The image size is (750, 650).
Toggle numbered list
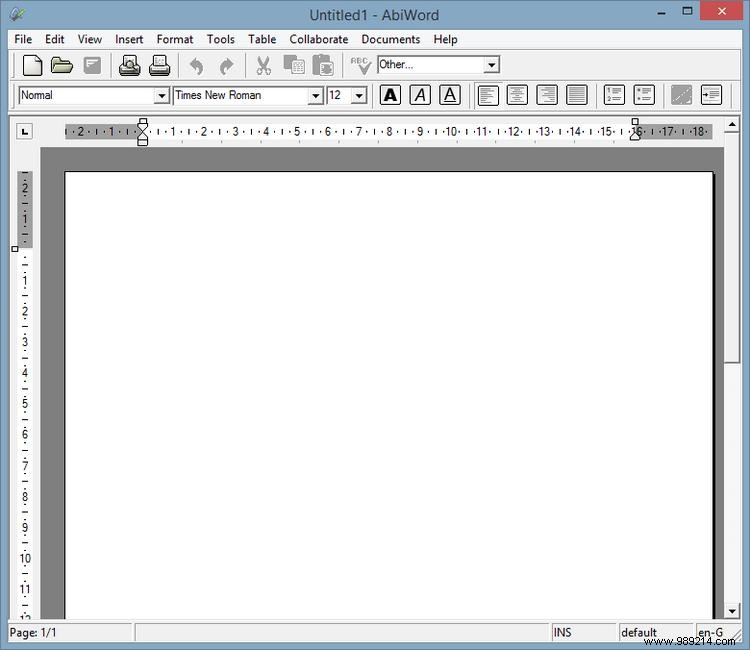(x=614, y=95)
